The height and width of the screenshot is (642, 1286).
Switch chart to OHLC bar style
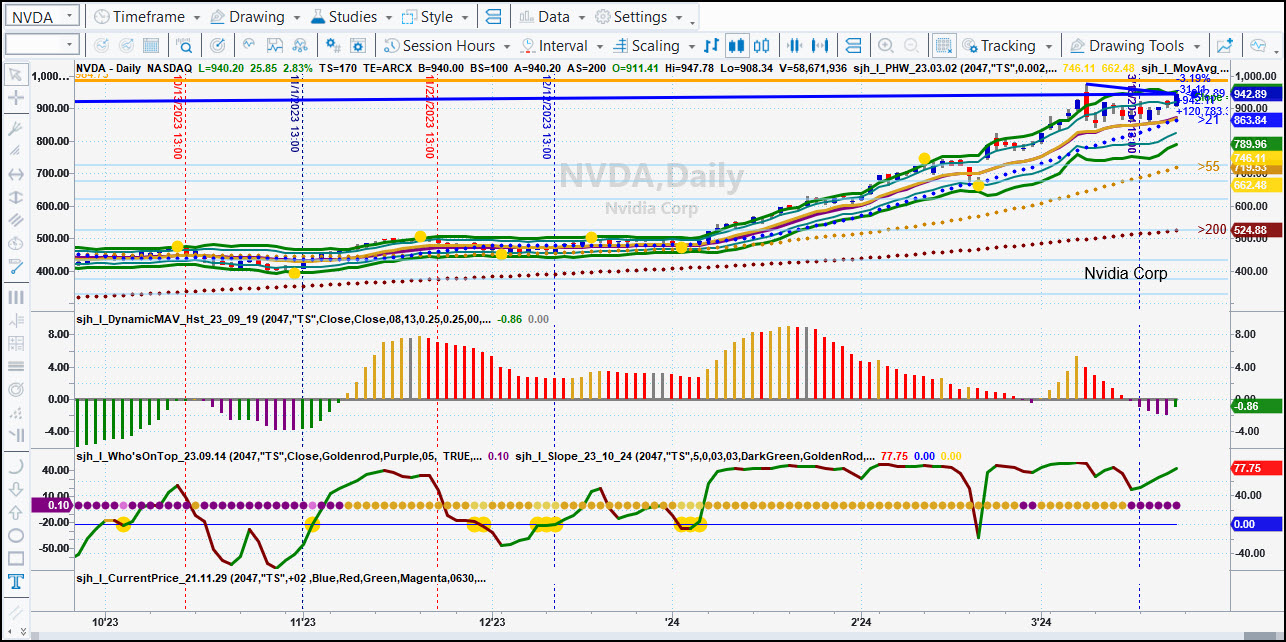coord(711,45)
